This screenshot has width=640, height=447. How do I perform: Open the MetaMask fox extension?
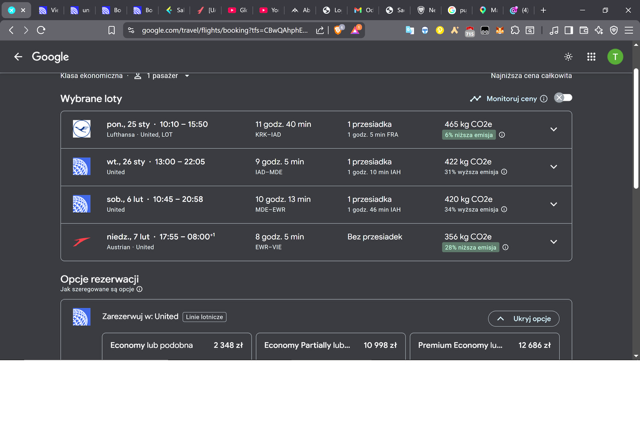coord(500,30)
